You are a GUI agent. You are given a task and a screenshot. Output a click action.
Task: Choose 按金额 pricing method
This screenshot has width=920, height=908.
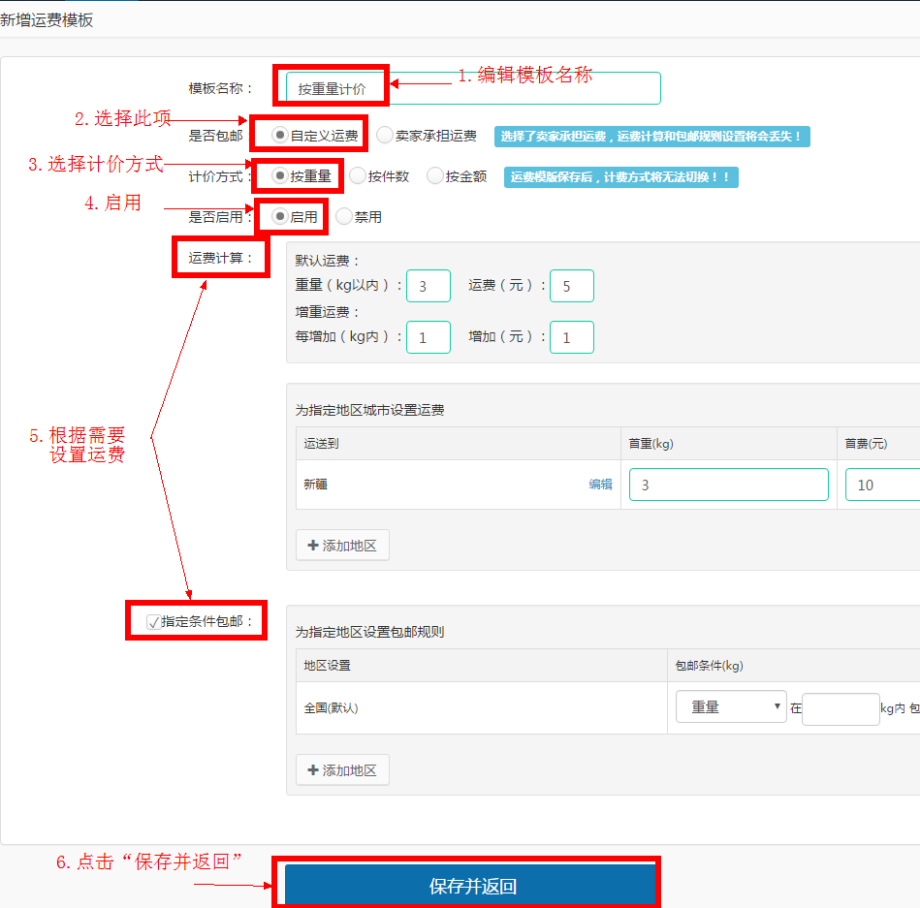point(435,176)
